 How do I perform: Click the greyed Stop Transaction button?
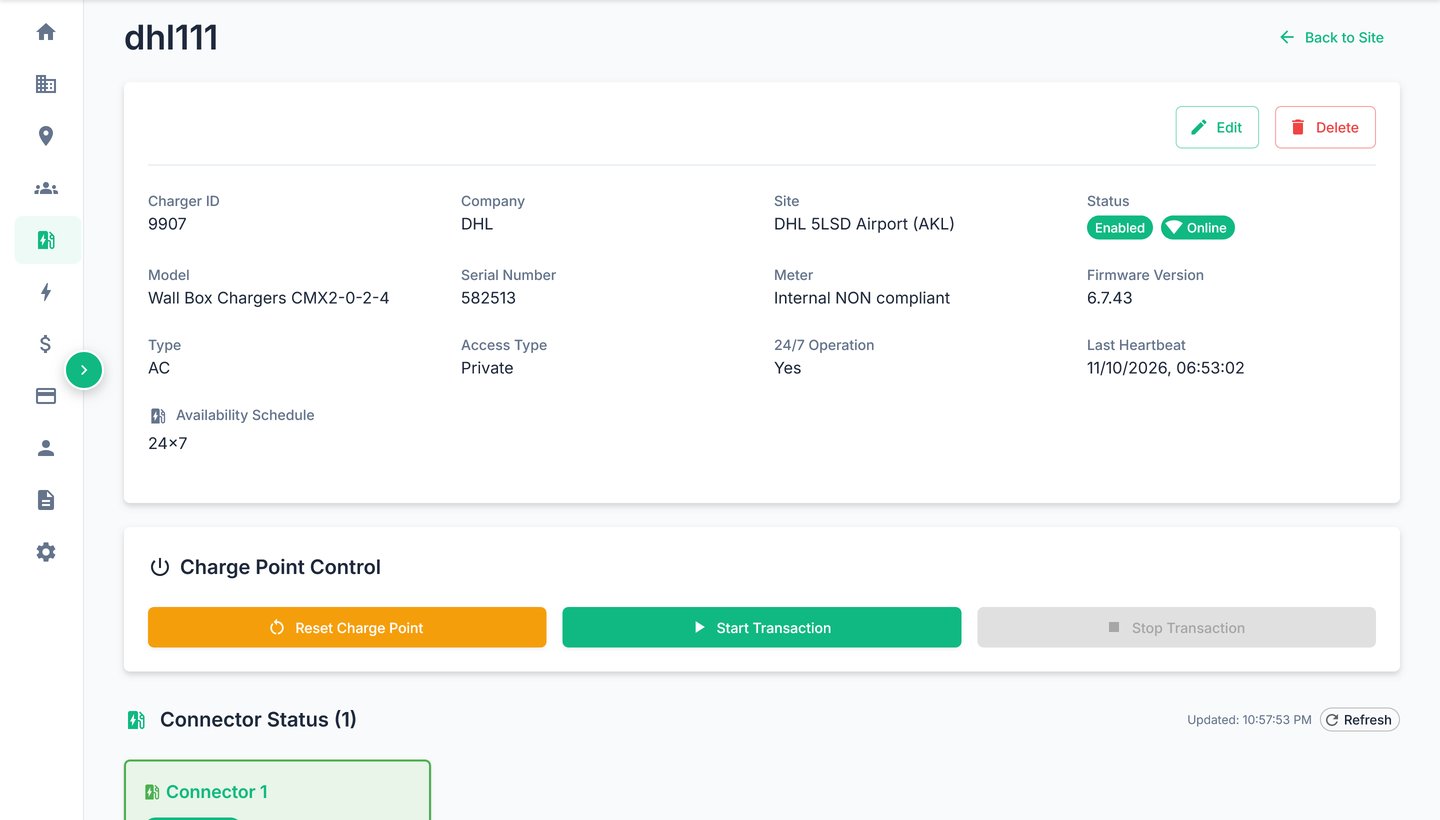[1176, 627]
